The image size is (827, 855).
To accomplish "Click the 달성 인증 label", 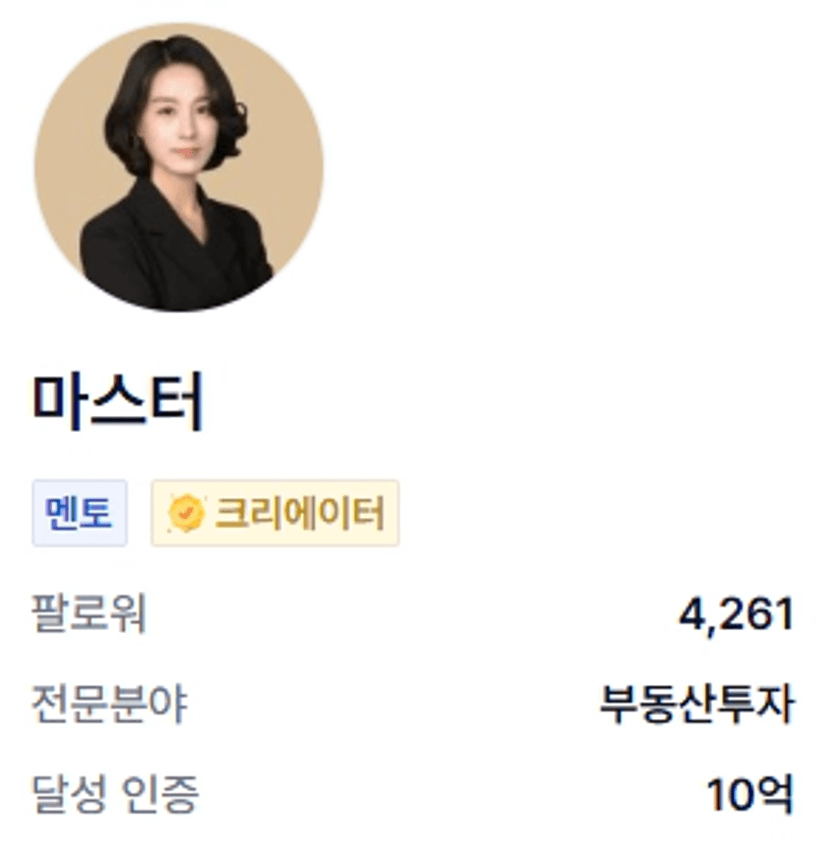I will (x=116, y=794).
